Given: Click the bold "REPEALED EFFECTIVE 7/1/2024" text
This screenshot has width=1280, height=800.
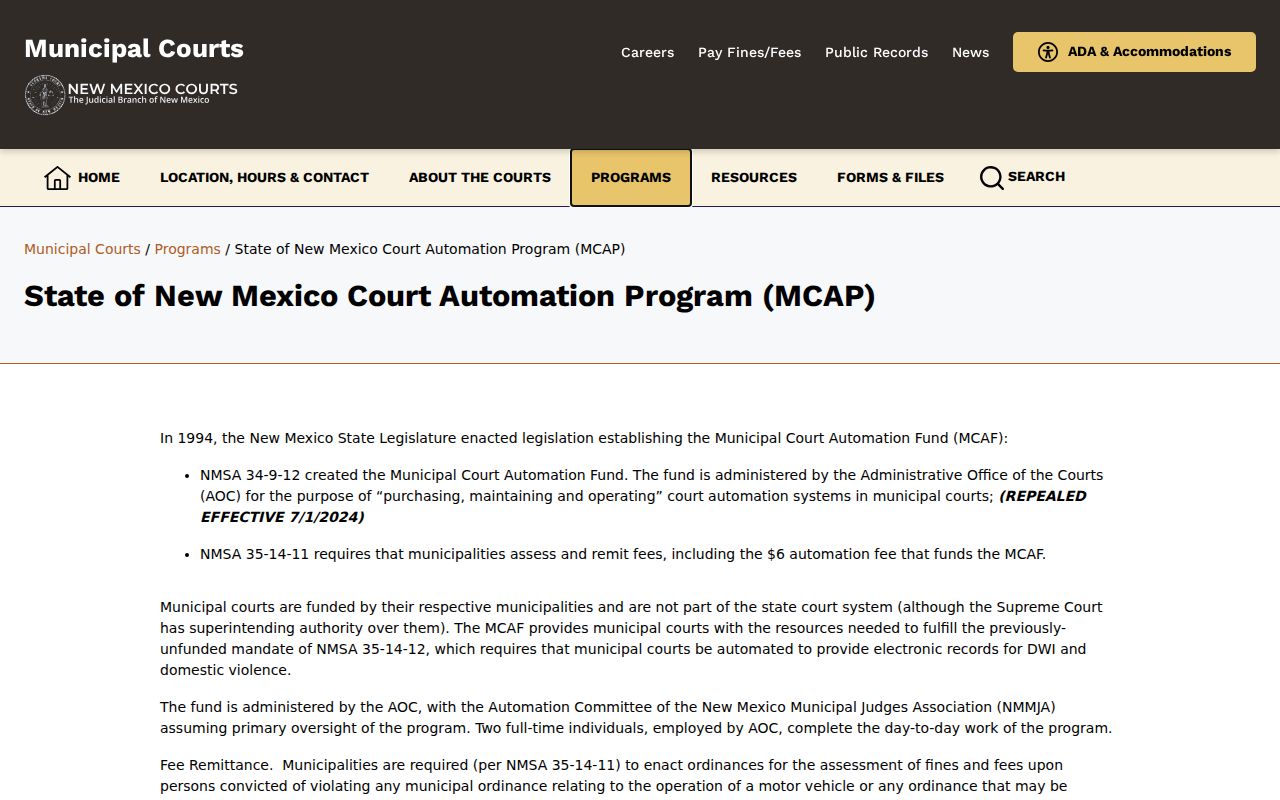Looking at the screenshot, I should point(643,507).
